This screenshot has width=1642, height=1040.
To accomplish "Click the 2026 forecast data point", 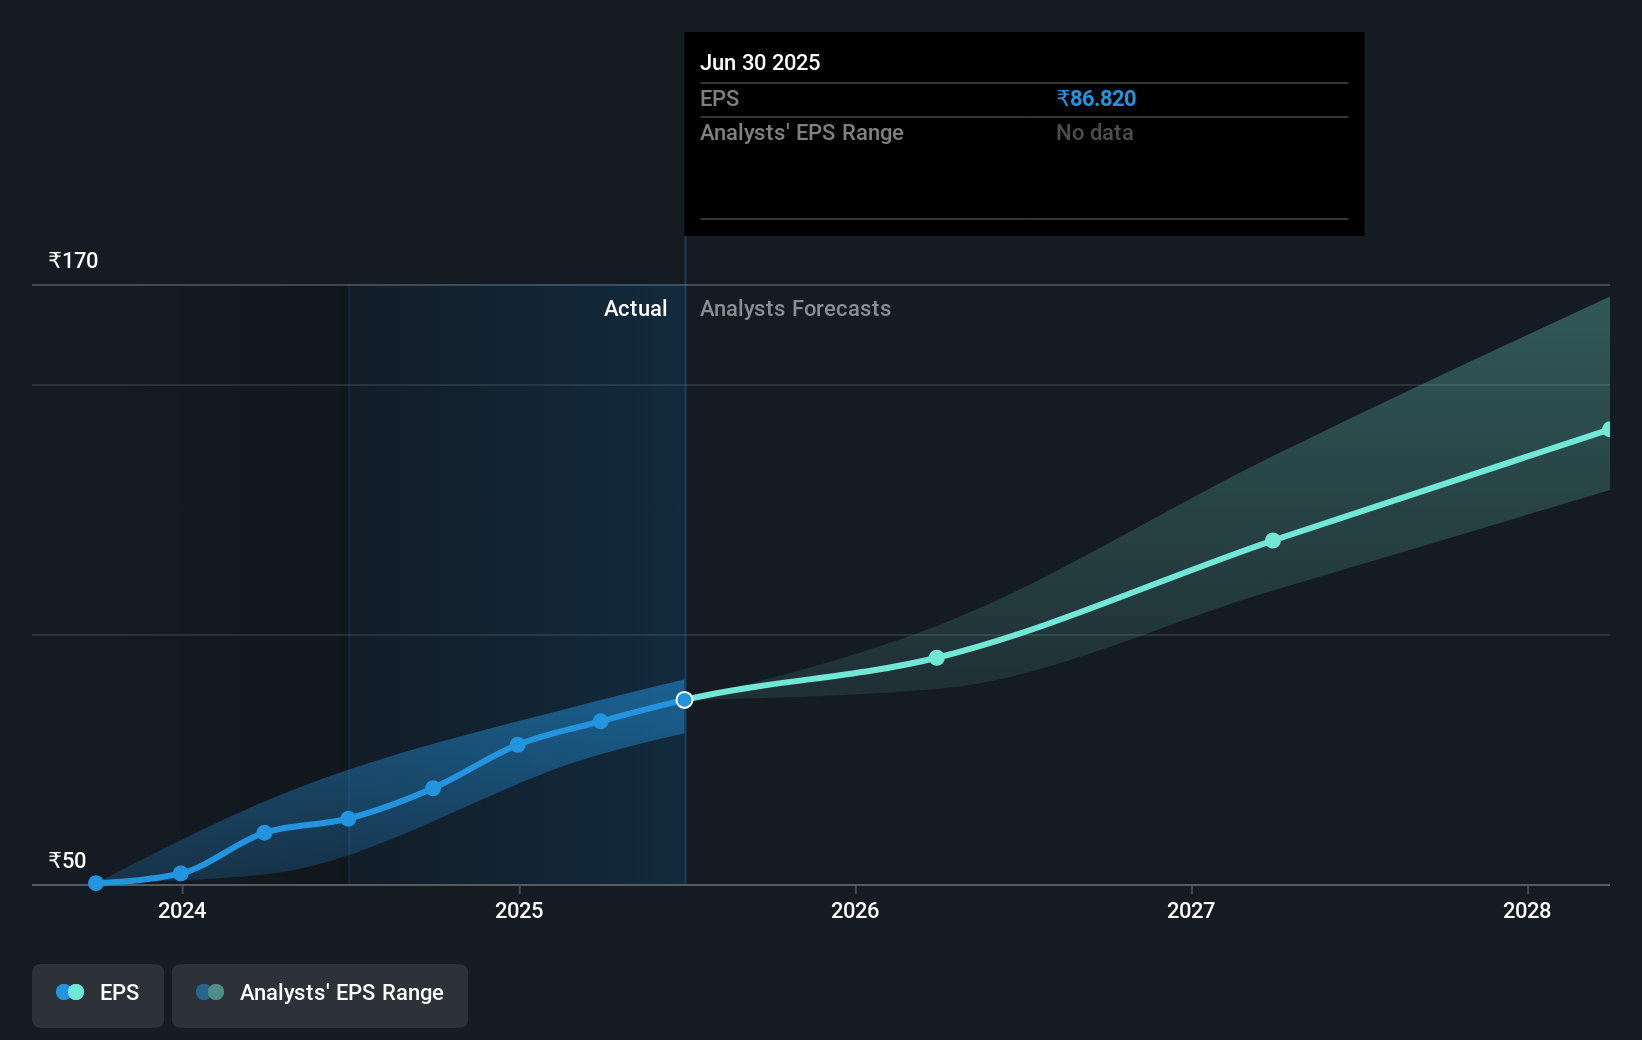I will click(936, 658).
